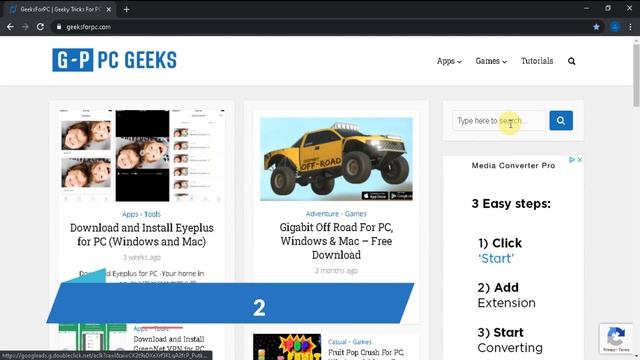The height and width of the screenshot is (360, 640).
Task: Go back with the browser back arrow
Action: 10,27
